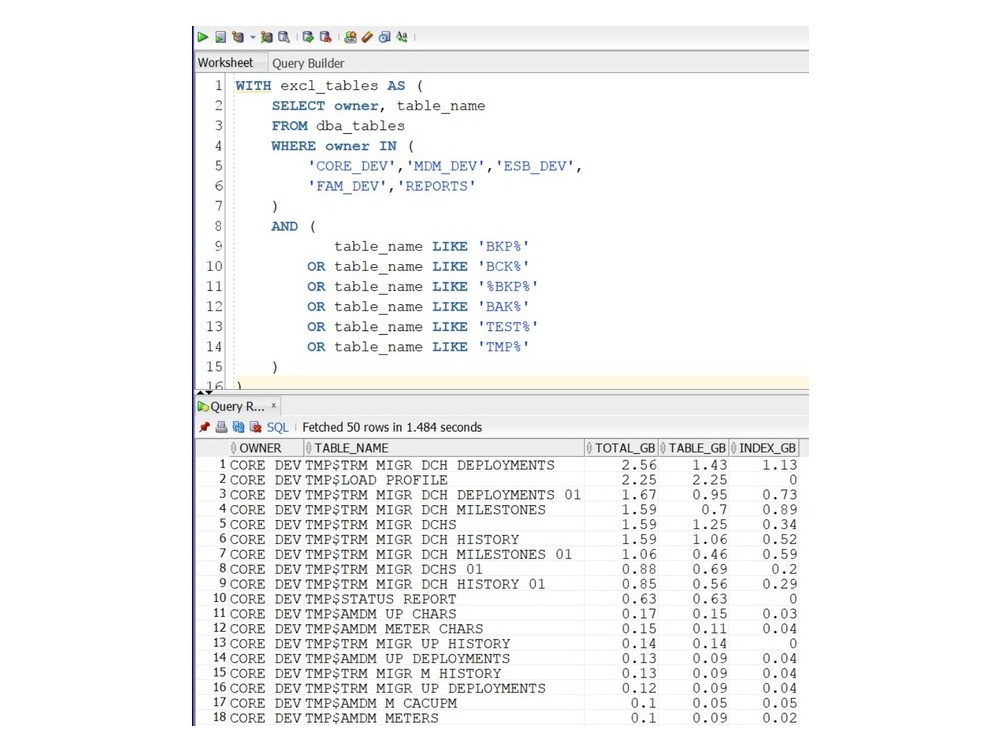Select cell TMP$AMDM_METER_CHARS
Viewport: 1000px width, 750px height.
tap(443, 629)
